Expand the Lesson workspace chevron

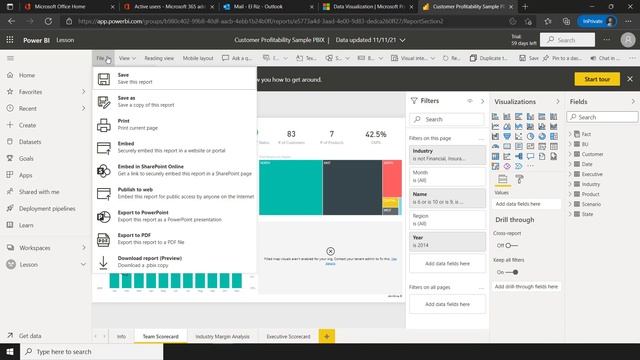click(83, 264)
